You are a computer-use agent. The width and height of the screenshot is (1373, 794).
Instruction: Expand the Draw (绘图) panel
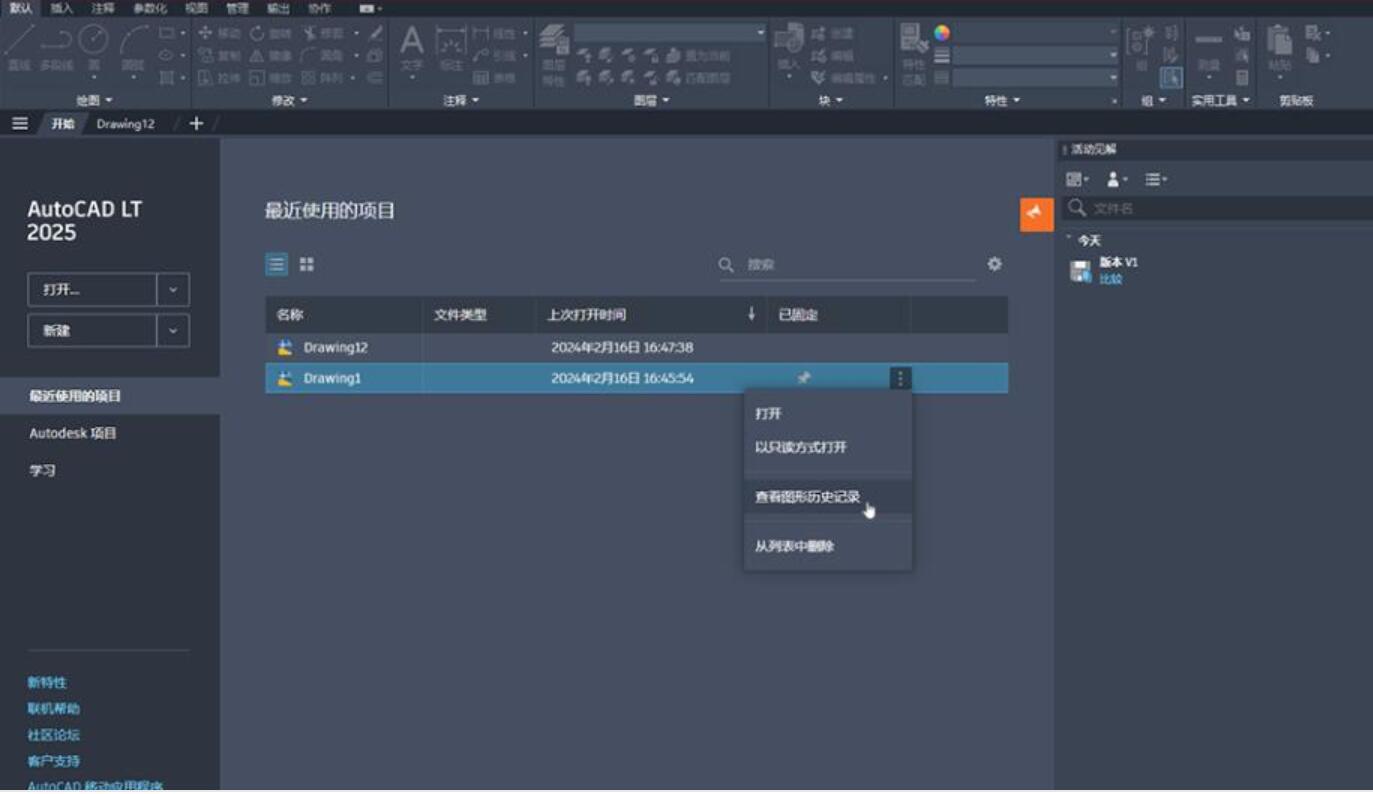point(95,100)
